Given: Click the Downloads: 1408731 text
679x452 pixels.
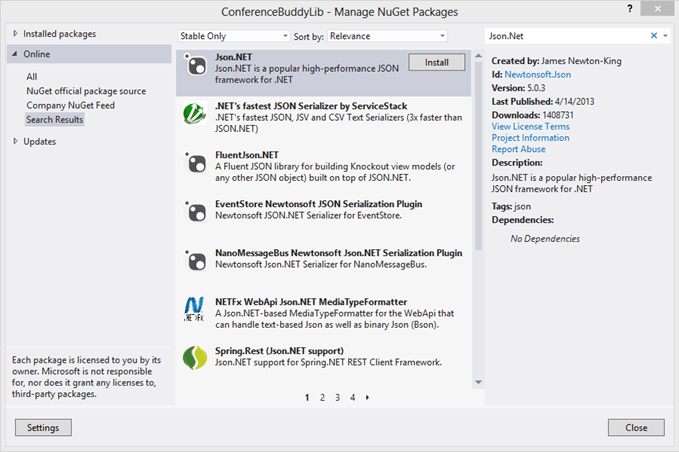Looking at the screenshot, I should click(532, 115).
